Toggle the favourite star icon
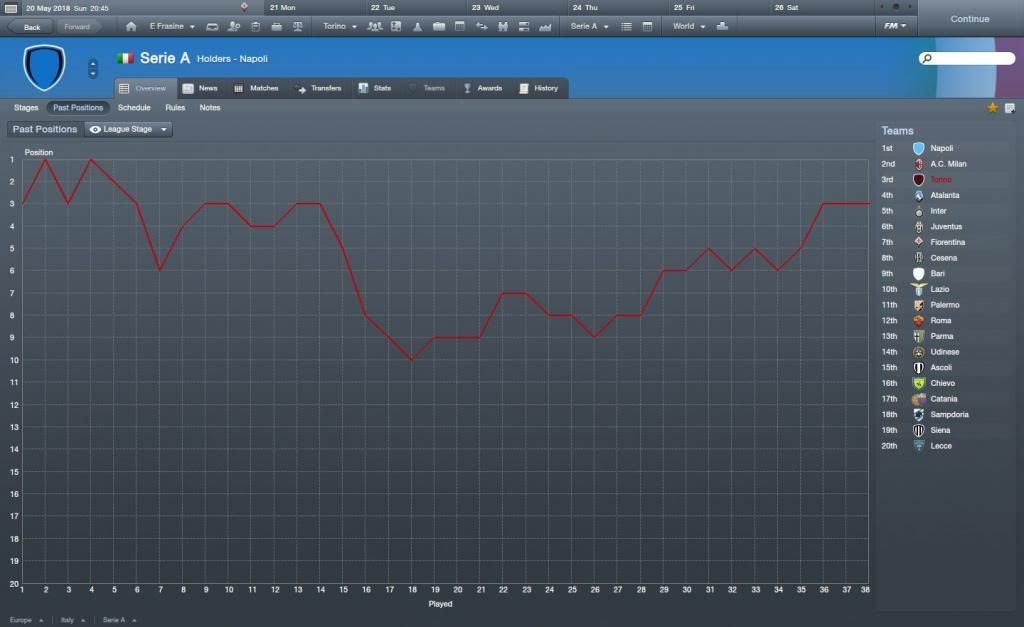1024x627 pixels. pyautogui.click(x=993, y=108)
